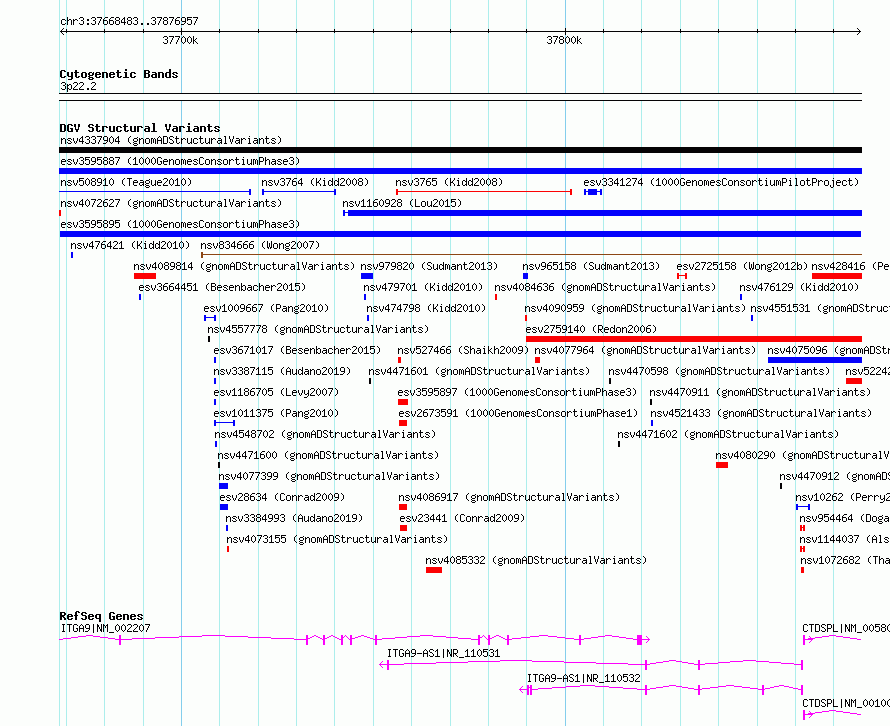Open esv3664451 (Besenbacher2015) label
The height and width of the screenshot is (726, 890).
coord(222,287)
